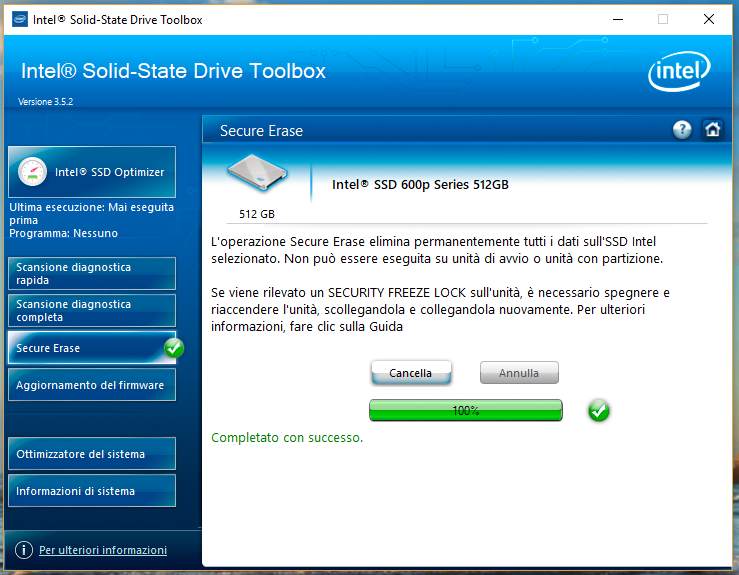Click the green checkmark beside Secure Erase
Viewport: 739px width, 575px height.
point(174,348)
